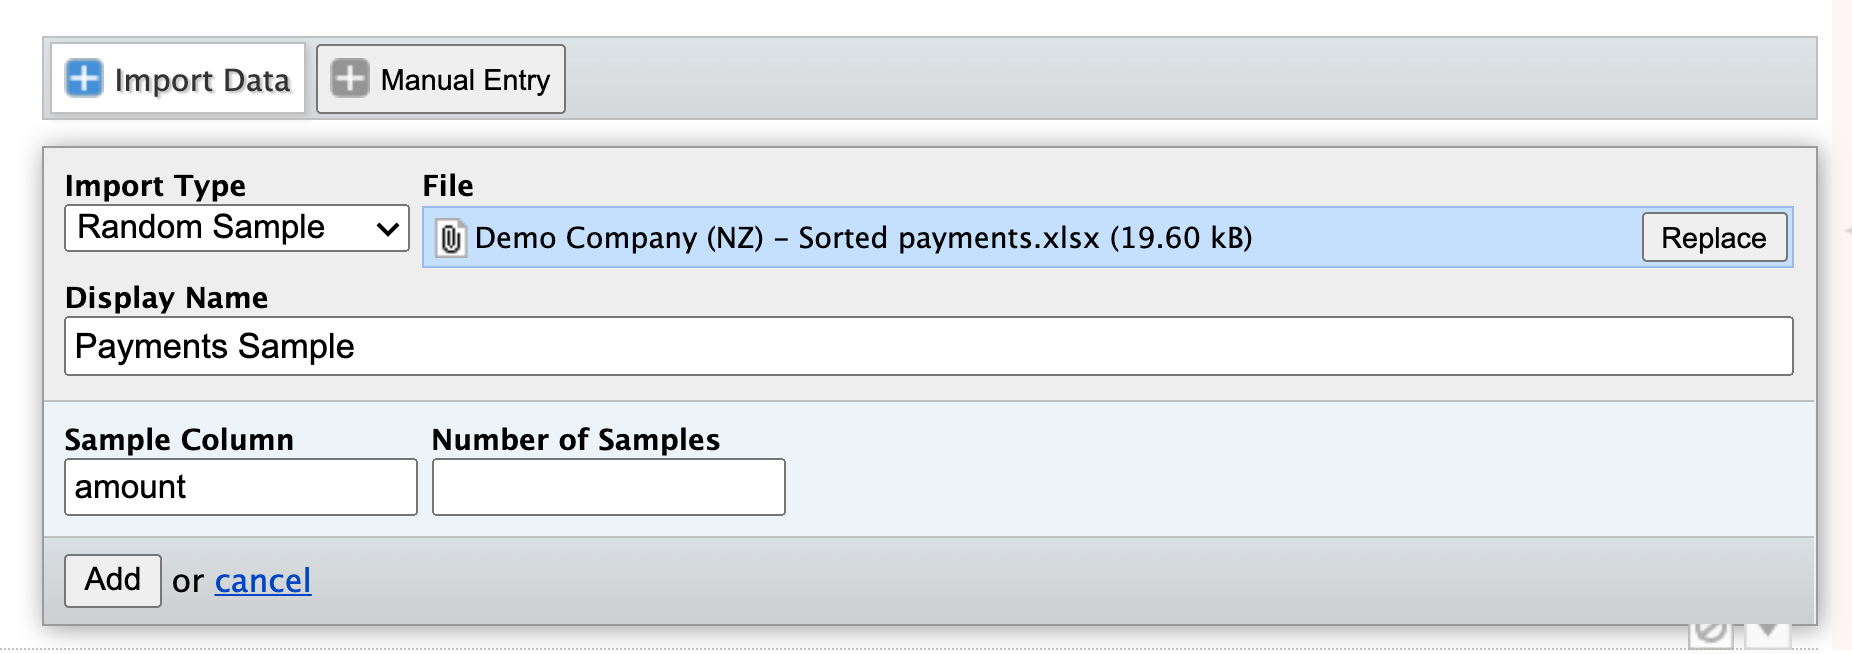Image resolution: width=1852 pixels, height=654 pixels.
Task: Click the prohibit icon at bottom right
Action: coord(1711,629)
